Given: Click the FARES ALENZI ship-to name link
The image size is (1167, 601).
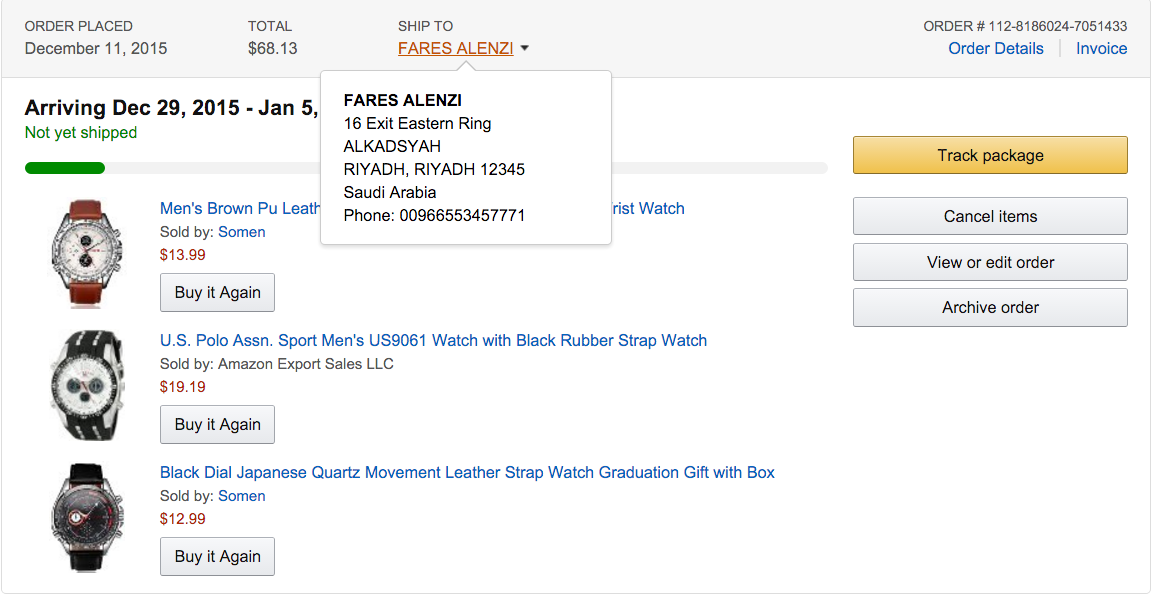Looking at the screenshot, I should pos(455,49).
